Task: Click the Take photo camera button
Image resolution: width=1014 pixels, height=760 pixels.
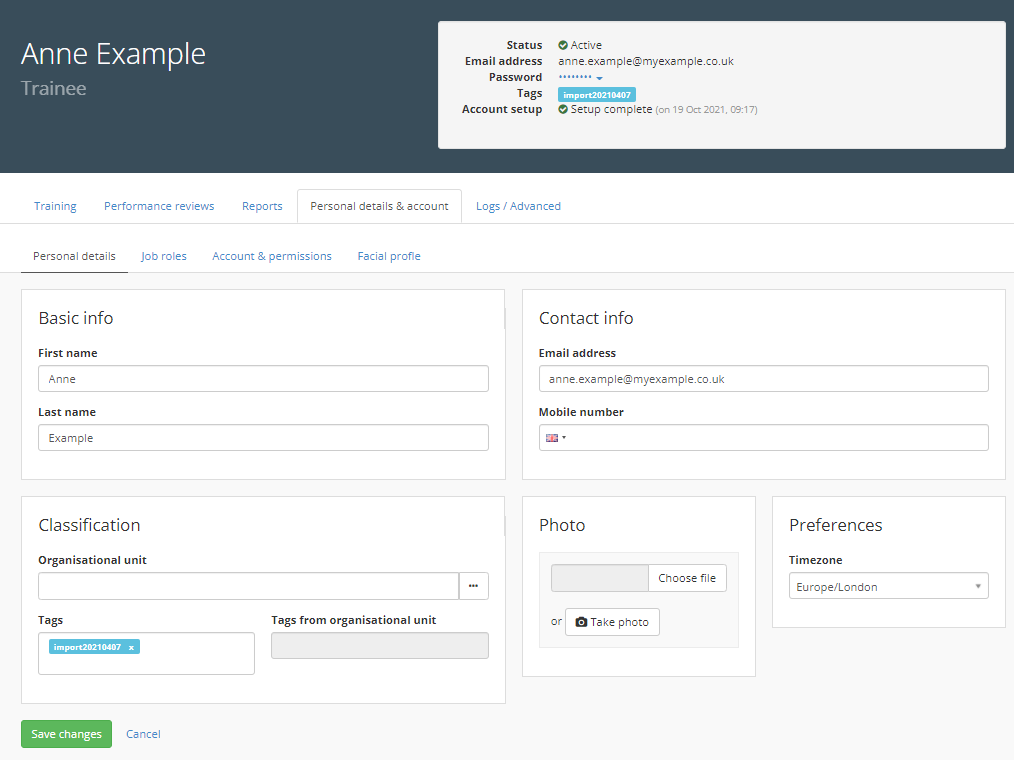Action: (x=612, y=622)
